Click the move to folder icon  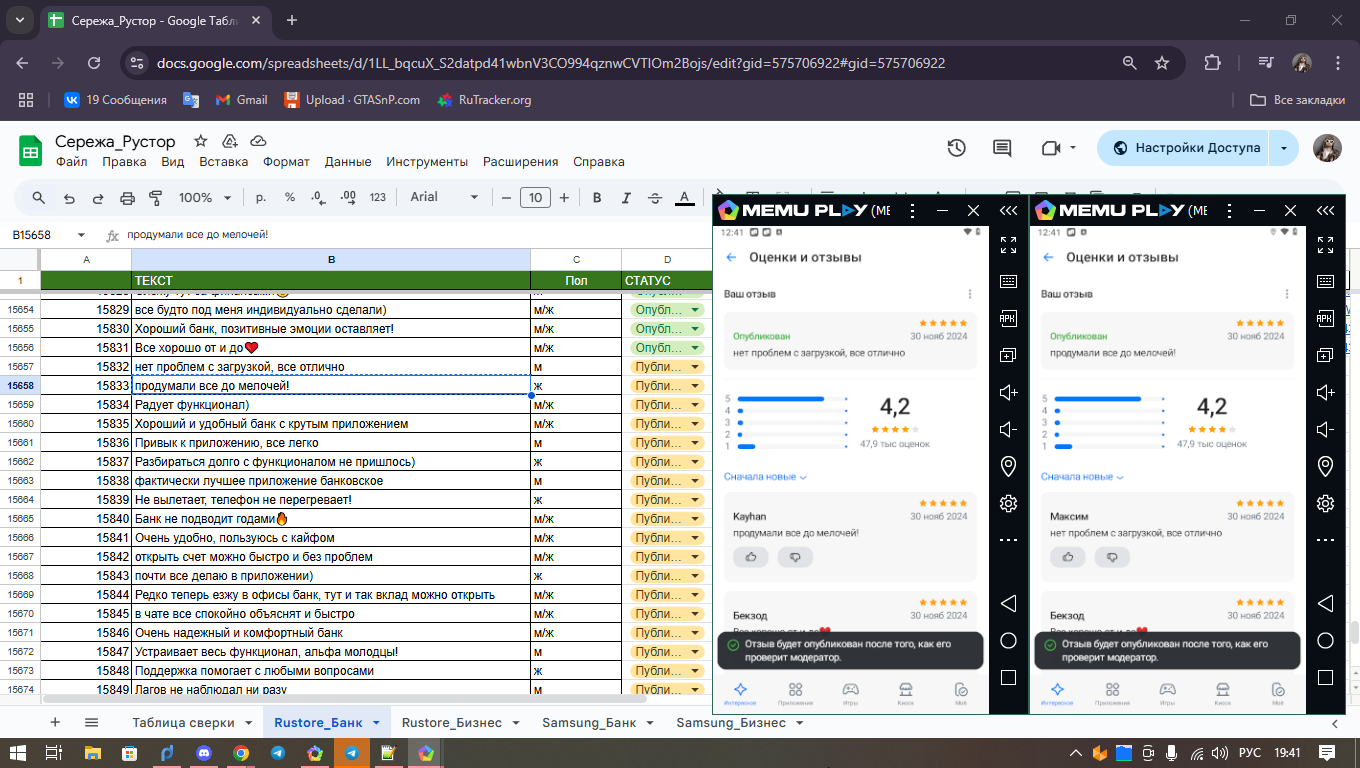coord(230,141)
